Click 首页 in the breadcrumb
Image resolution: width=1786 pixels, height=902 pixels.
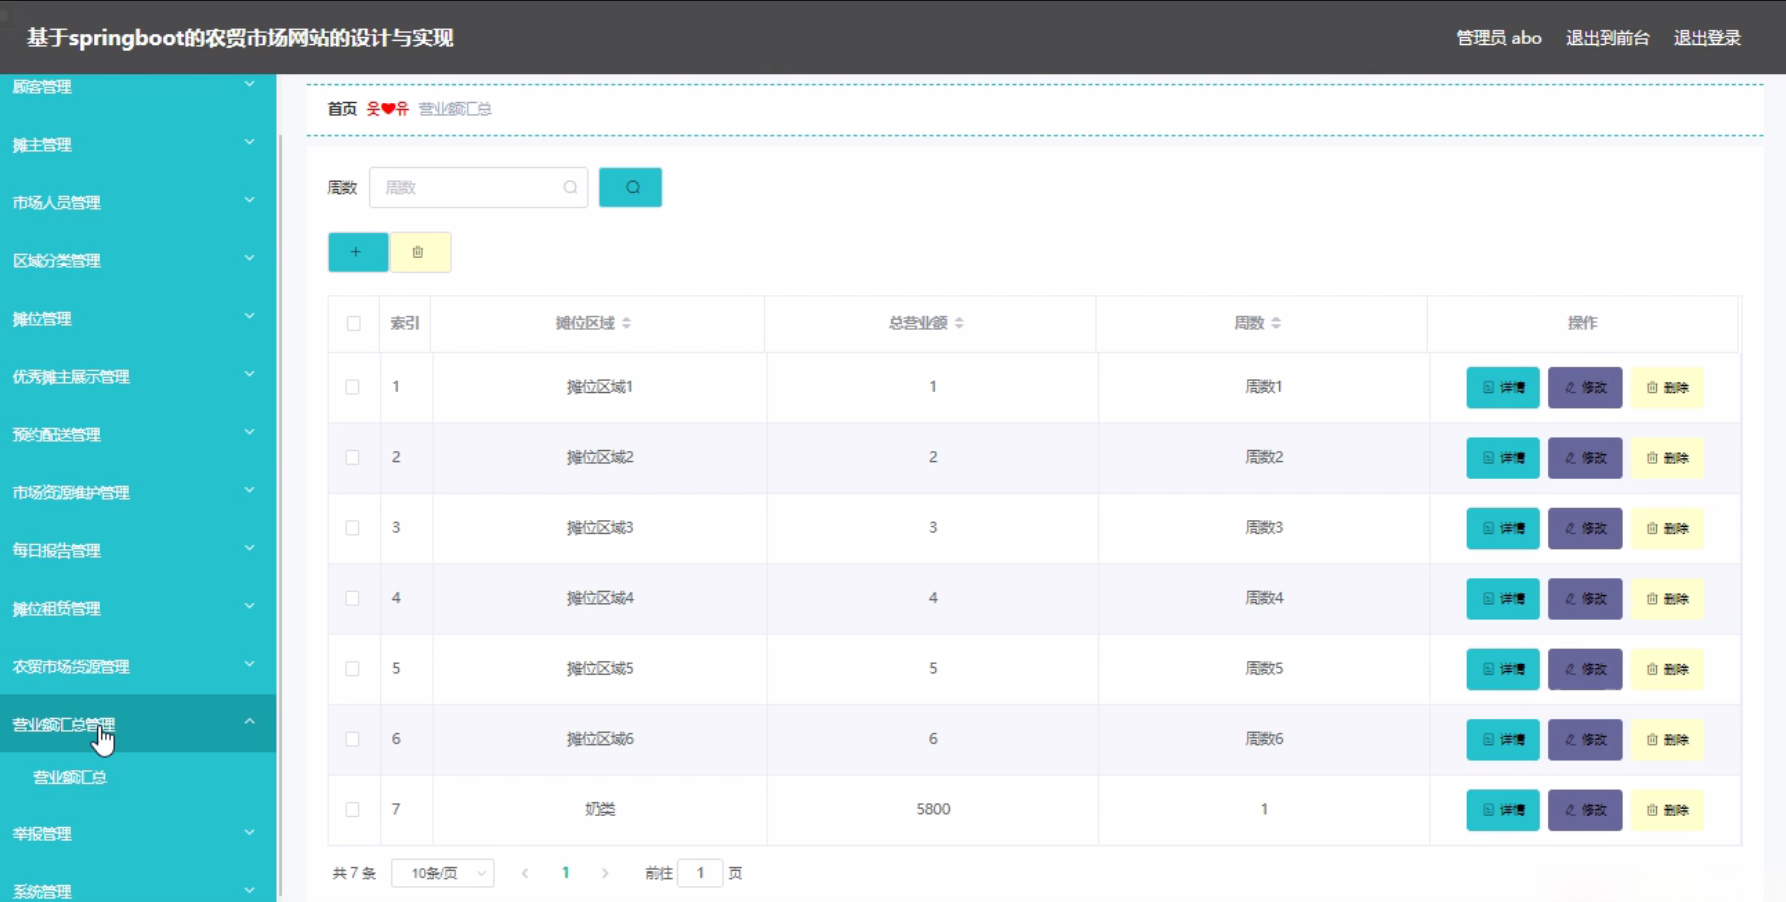pos(340,109)
